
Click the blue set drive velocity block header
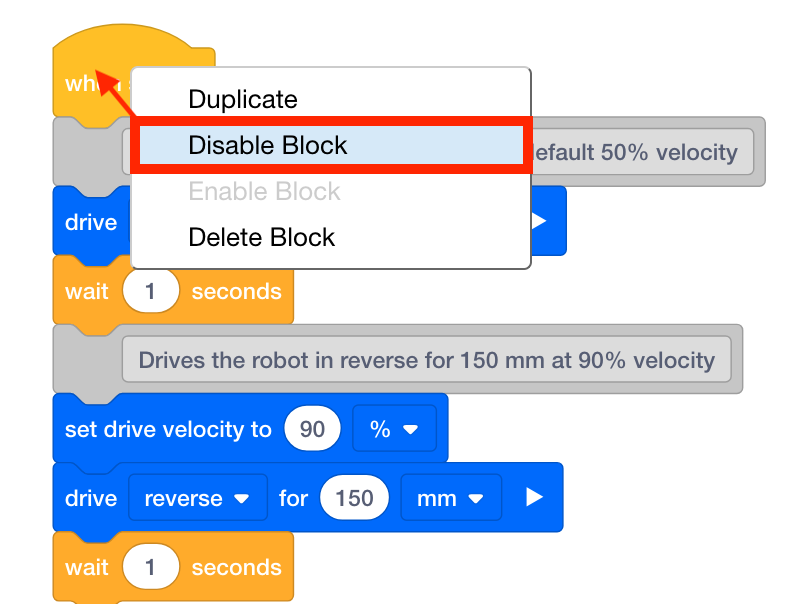coord(160,429)
